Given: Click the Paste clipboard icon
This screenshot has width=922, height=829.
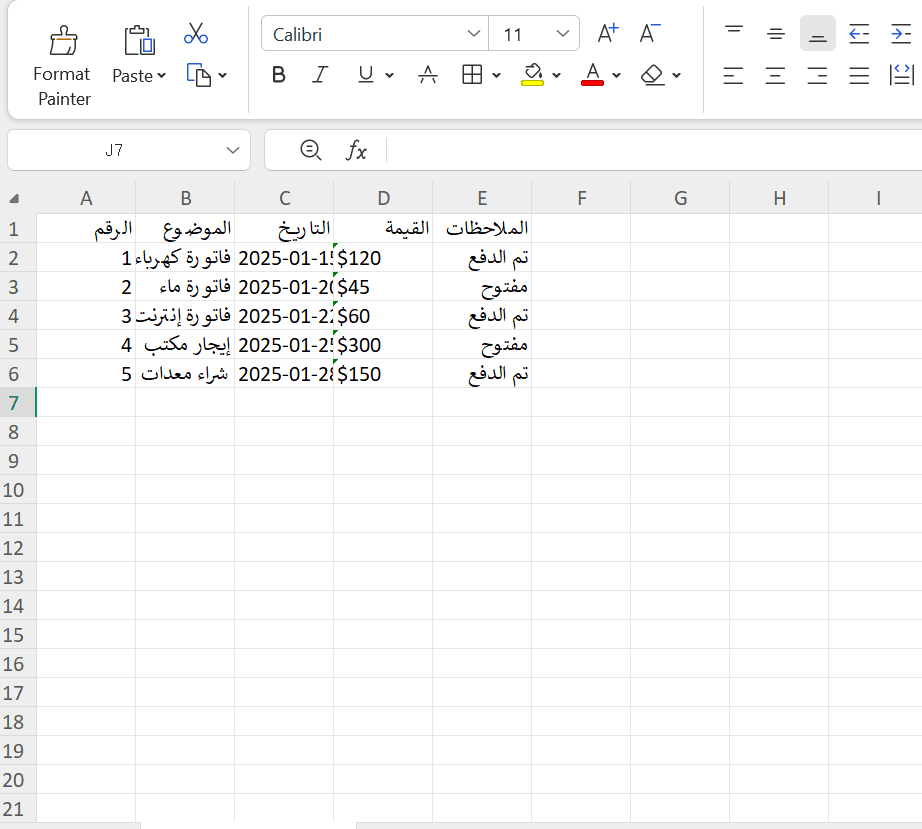Looking at the screenshot, I should [x=139, y=40].
